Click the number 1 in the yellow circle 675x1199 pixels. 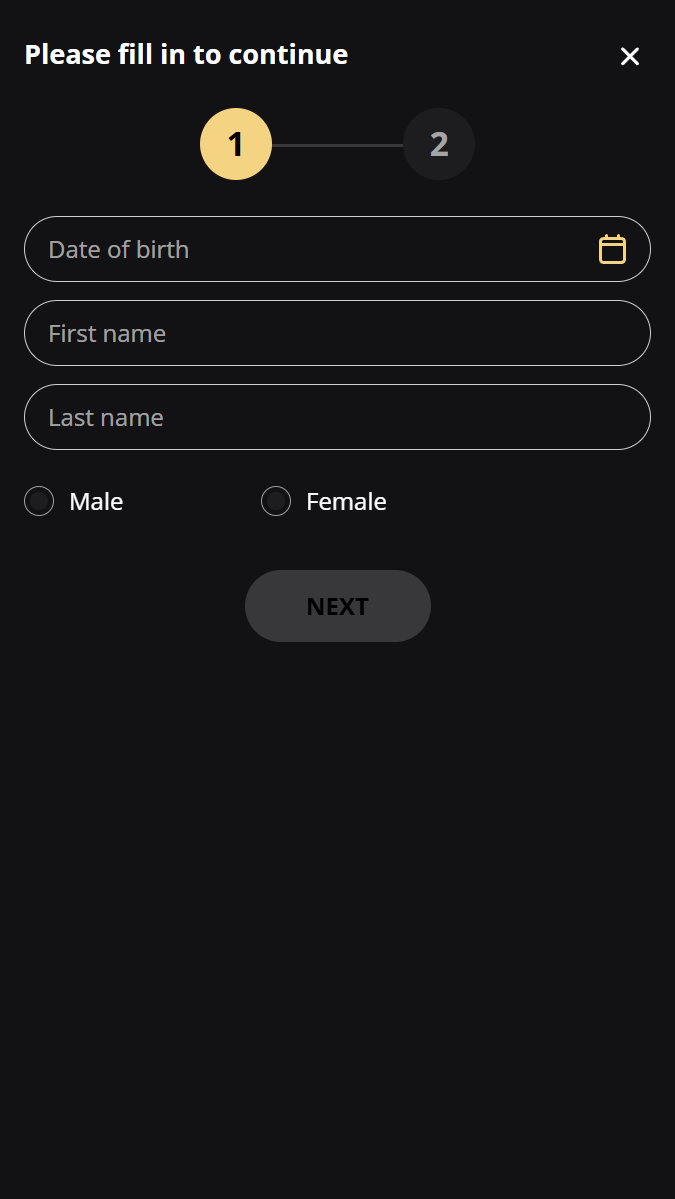point(235,145)
